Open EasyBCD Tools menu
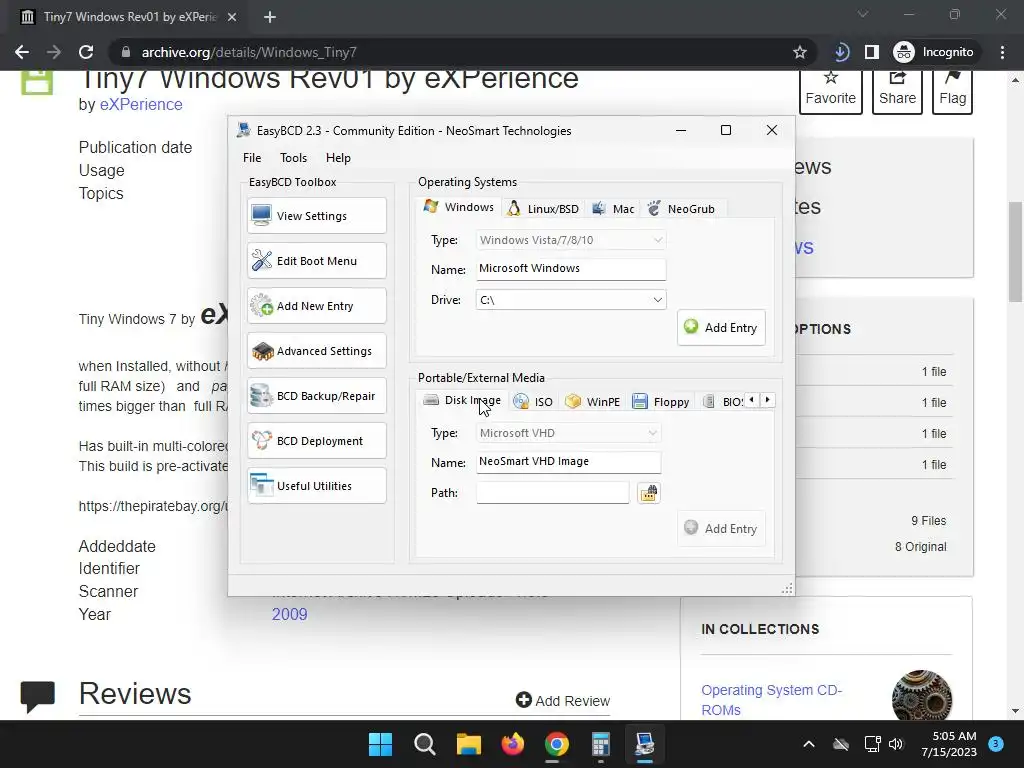 pyautogui.click(x=293, y=157)
